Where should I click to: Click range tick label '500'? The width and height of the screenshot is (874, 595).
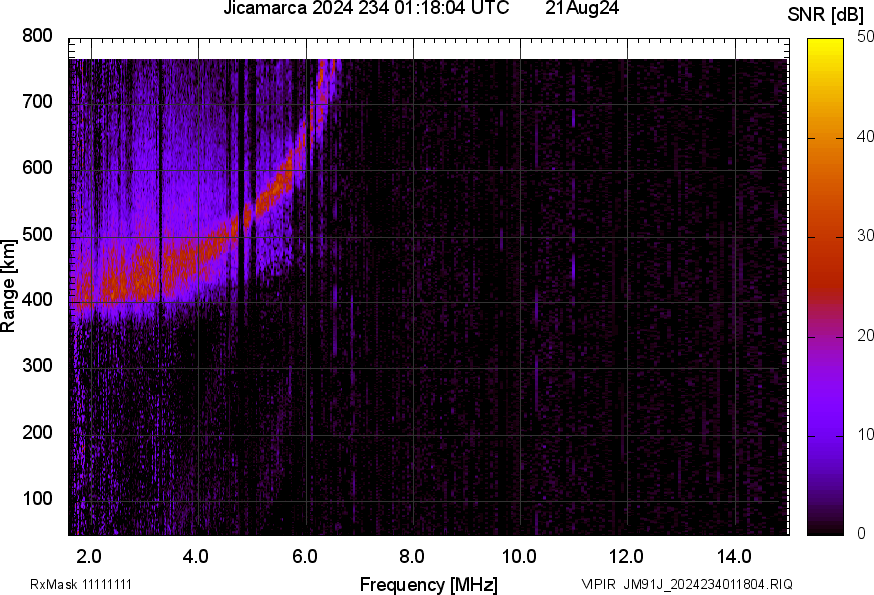click(37, 234)
